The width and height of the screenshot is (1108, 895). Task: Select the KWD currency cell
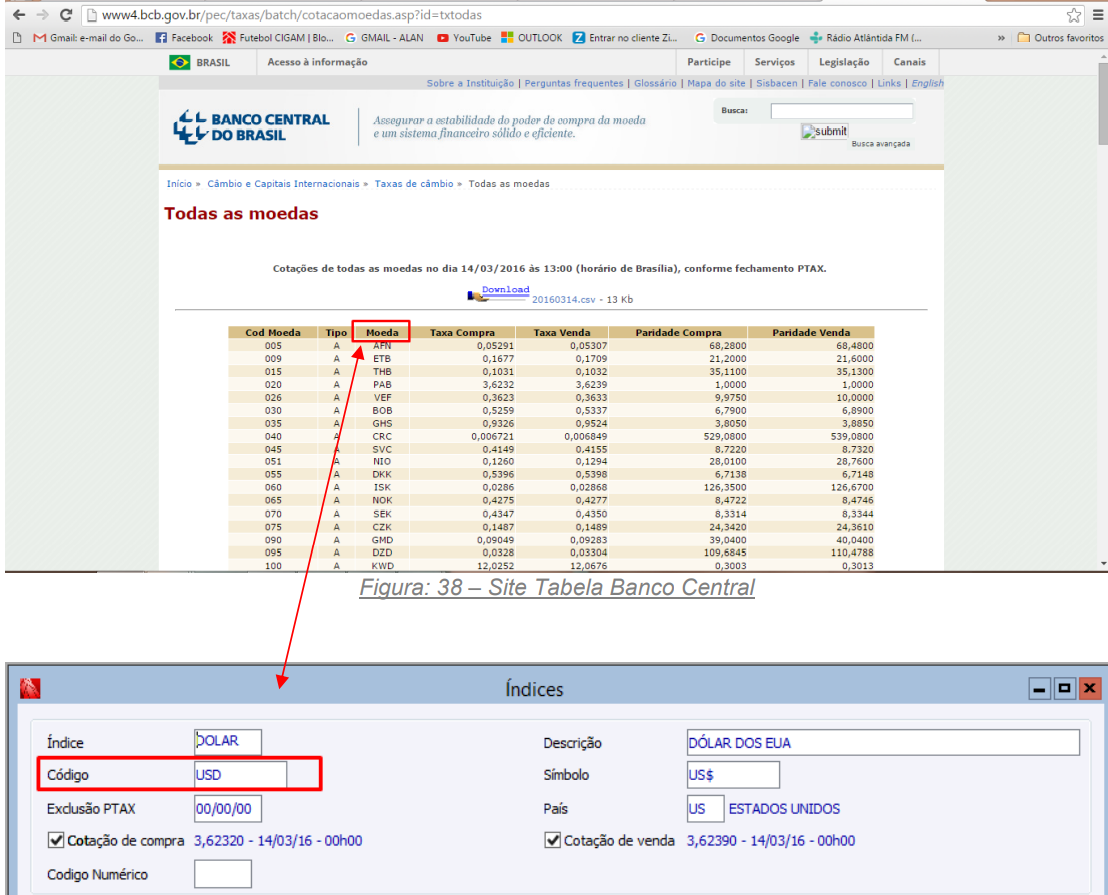pos(382,566)
